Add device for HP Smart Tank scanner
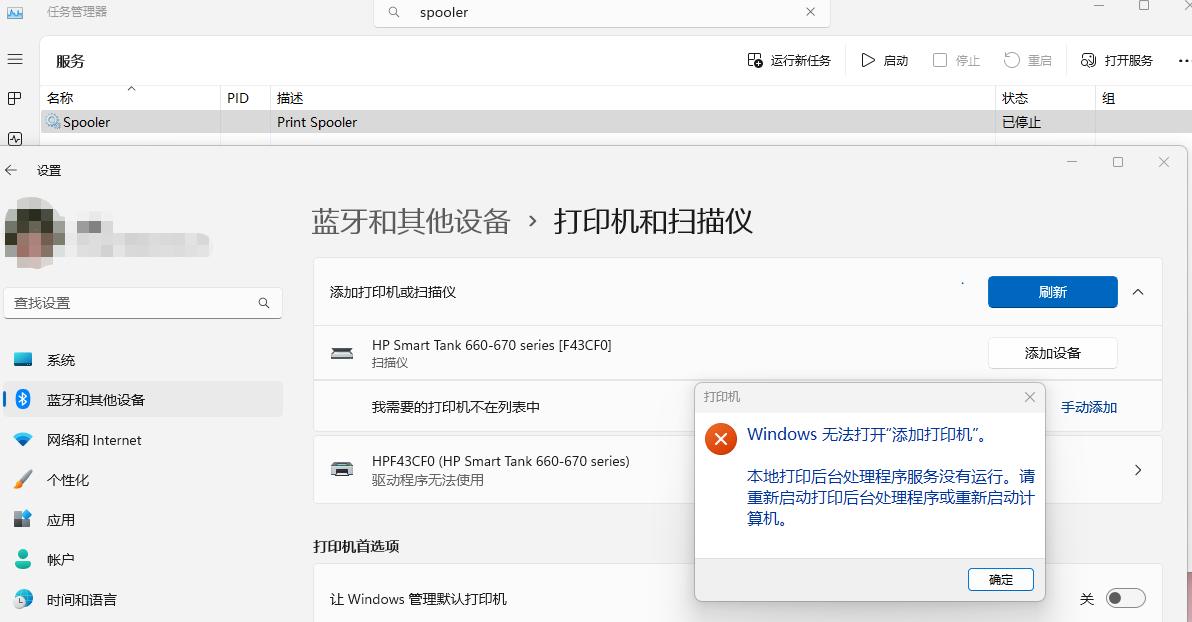This screenshot has width=1192, height=622. coord(1052,353)
